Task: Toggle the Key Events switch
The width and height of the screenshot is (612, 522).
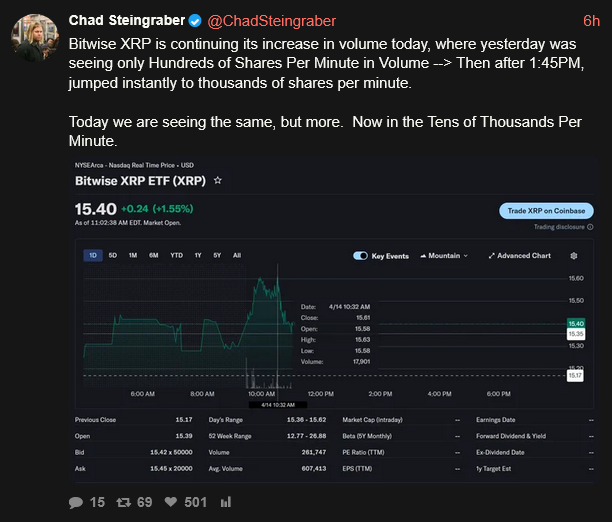Action: pos(361,256)
